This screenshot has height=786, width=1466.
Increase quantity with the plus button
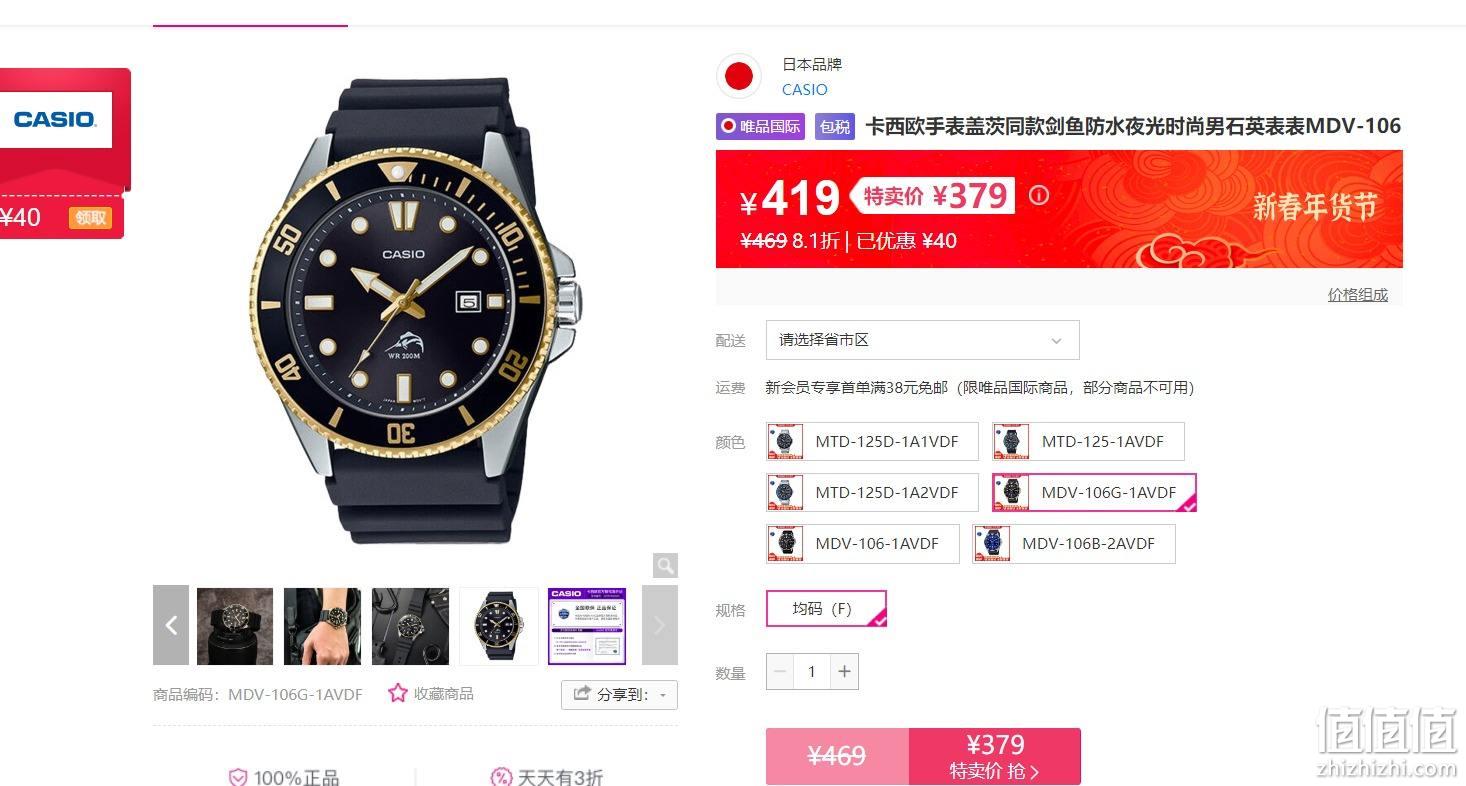tap(844, 671)
